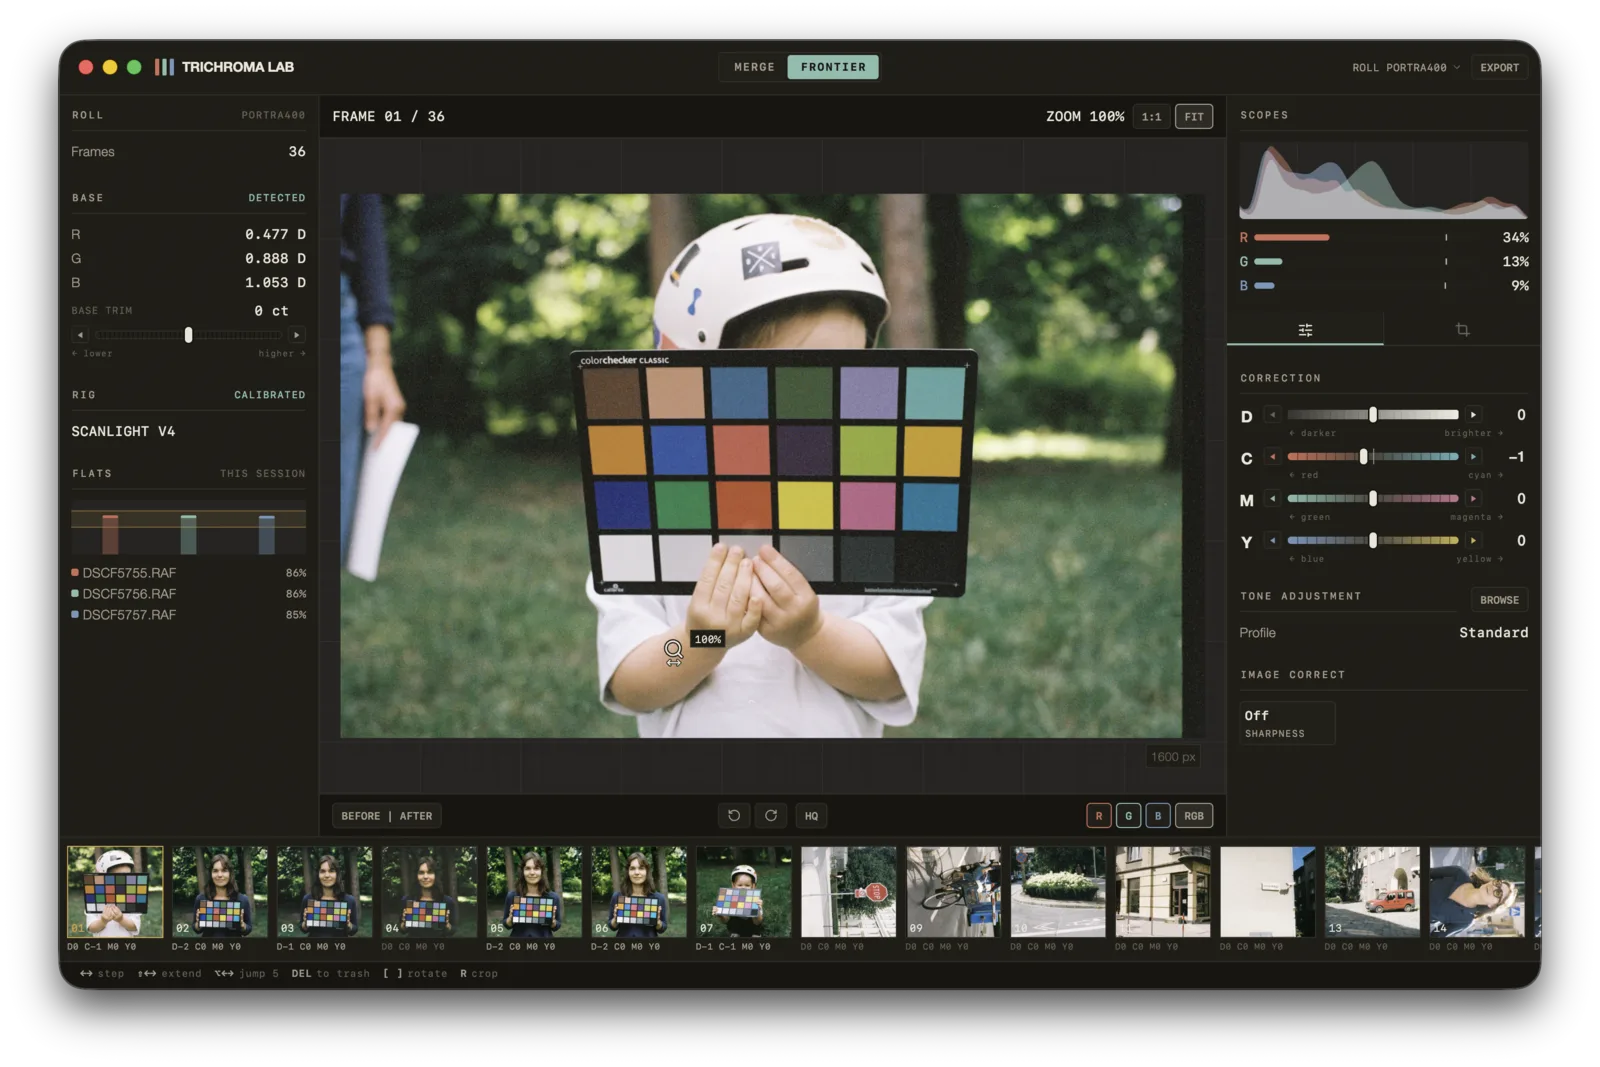Nudge Base Trim higher with right arrow
The height and width of the screenshot is (1067, 1600).
pos(297,335)
